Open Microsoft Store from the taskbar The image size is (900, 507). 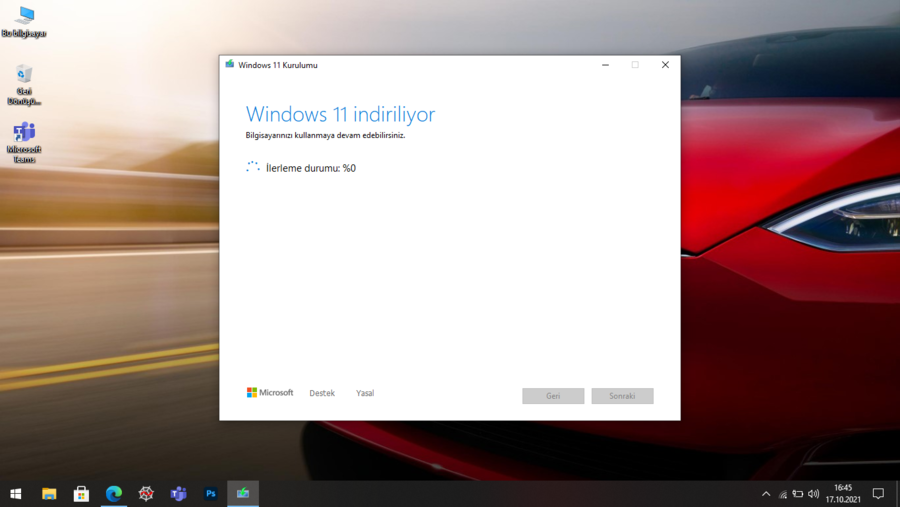point(81,494)
